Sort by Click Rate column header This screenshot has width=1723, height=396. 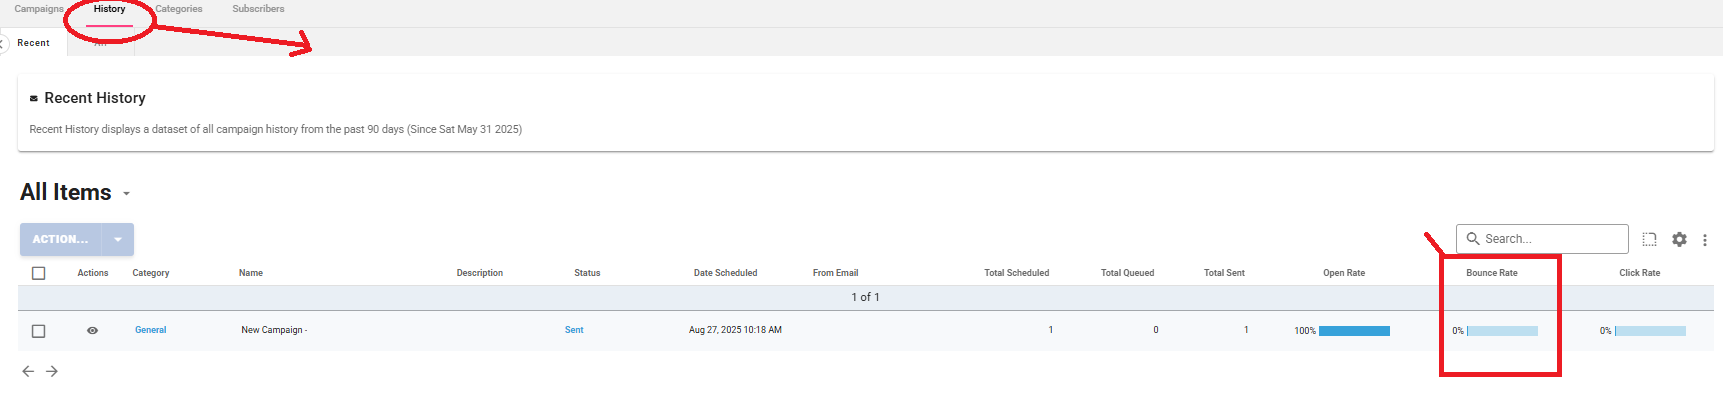(1640, 273)
